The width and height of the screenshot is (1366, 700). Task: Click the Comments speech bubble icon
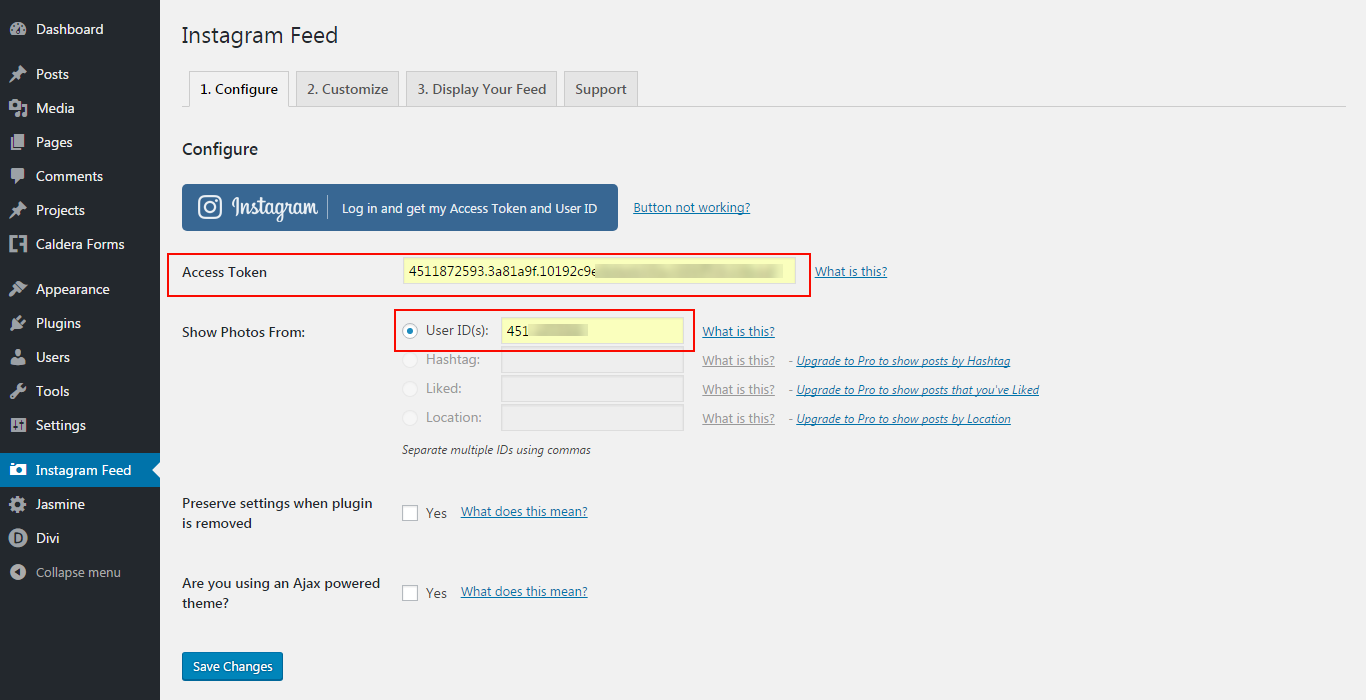pyautogui.click(x=17, y=176)
